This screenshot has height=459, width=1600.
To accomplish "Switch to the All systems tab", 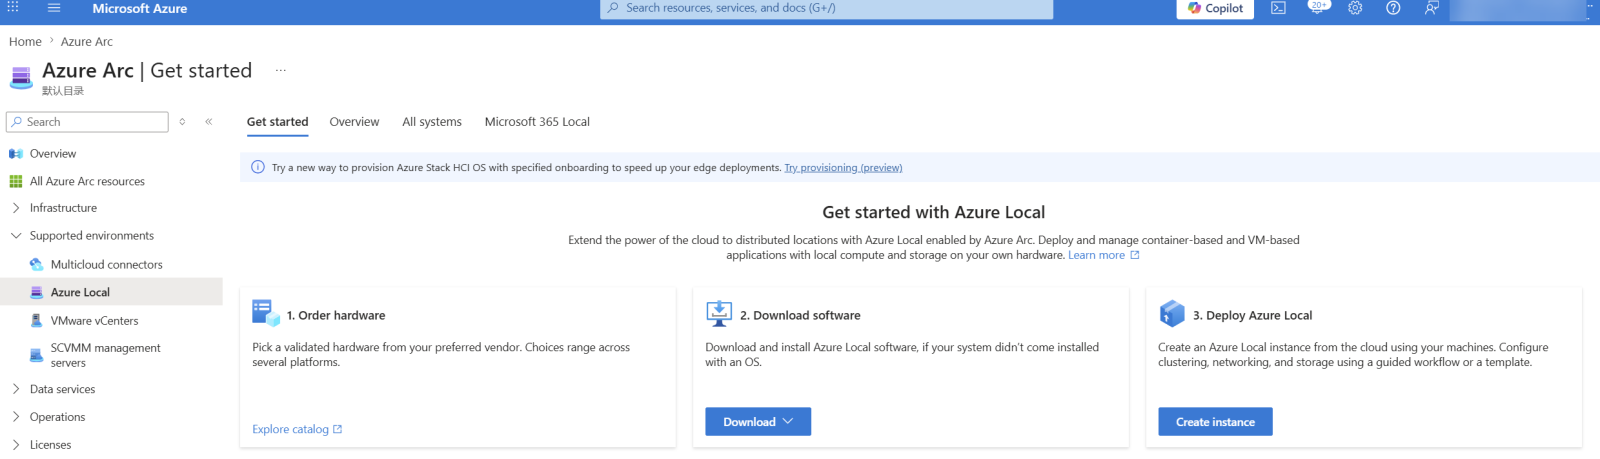I will point(432,122).
